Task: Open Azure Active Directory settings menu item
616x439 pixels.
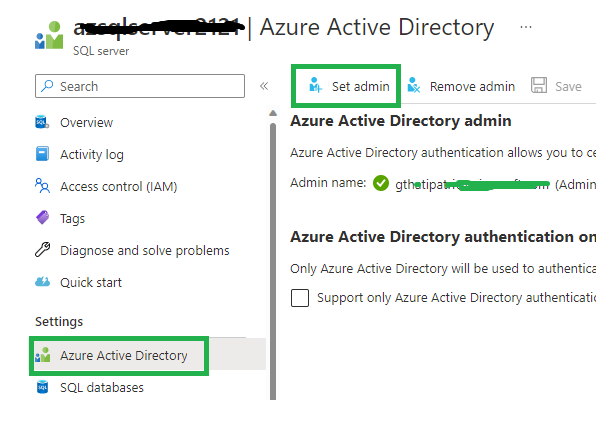Action: pyautogui.click(x=123, y=355)
